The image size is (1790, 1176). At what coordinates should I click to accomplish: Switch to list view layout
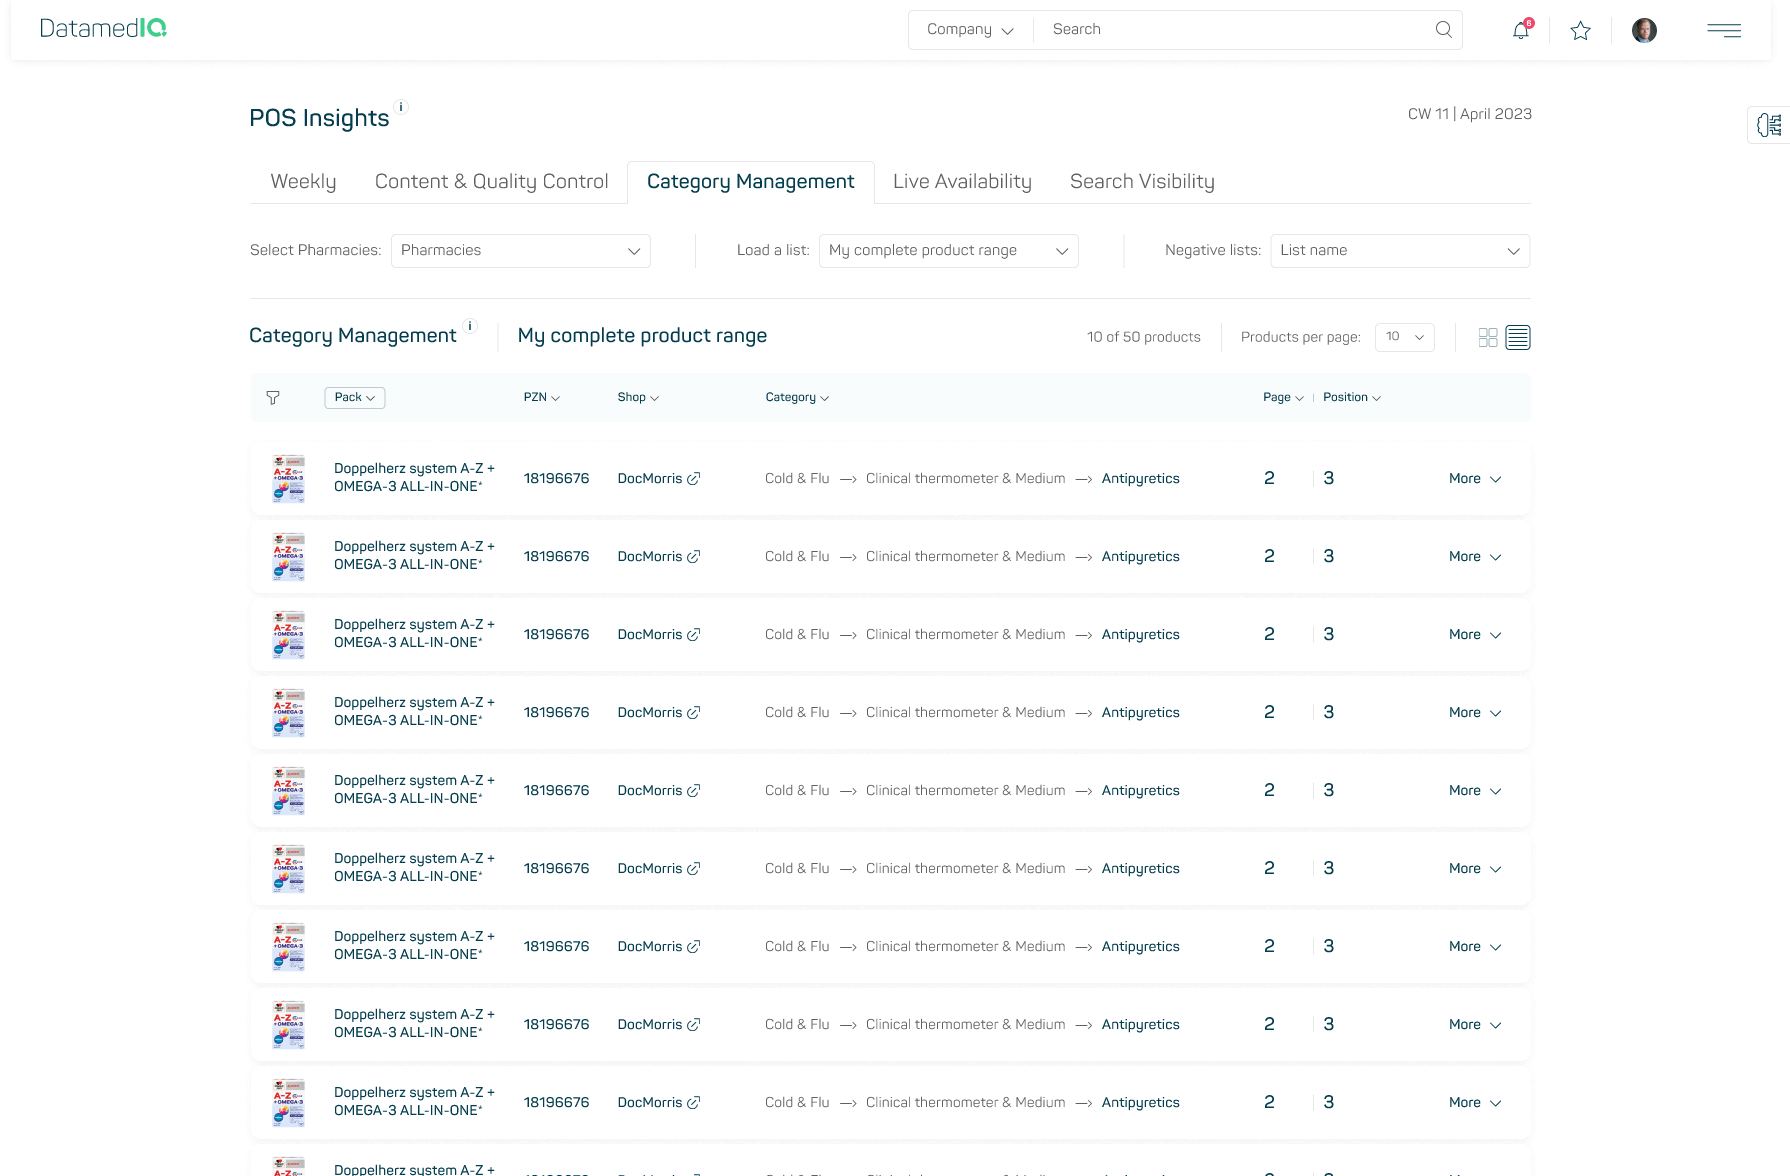(x=1518, y=338)
